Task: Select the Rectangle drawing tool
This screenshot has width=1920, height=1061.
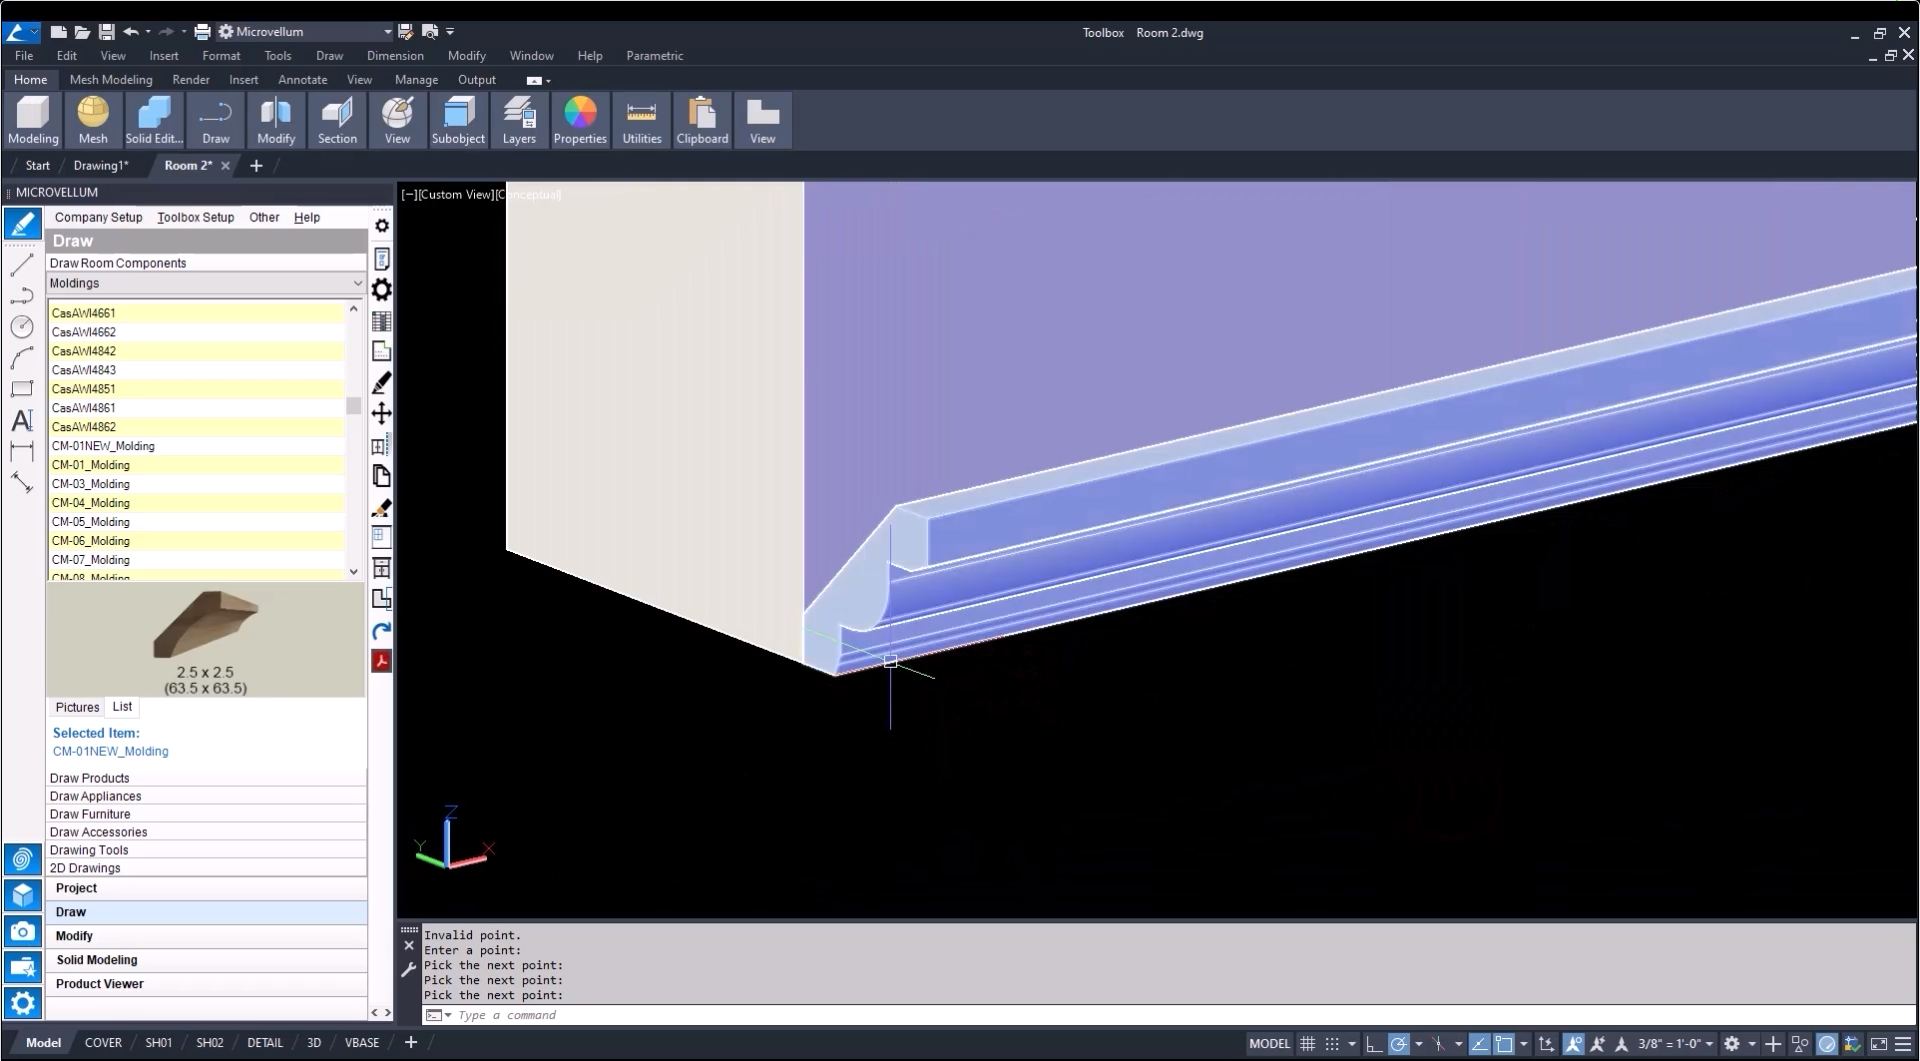Action: click(x=22, y=389)
